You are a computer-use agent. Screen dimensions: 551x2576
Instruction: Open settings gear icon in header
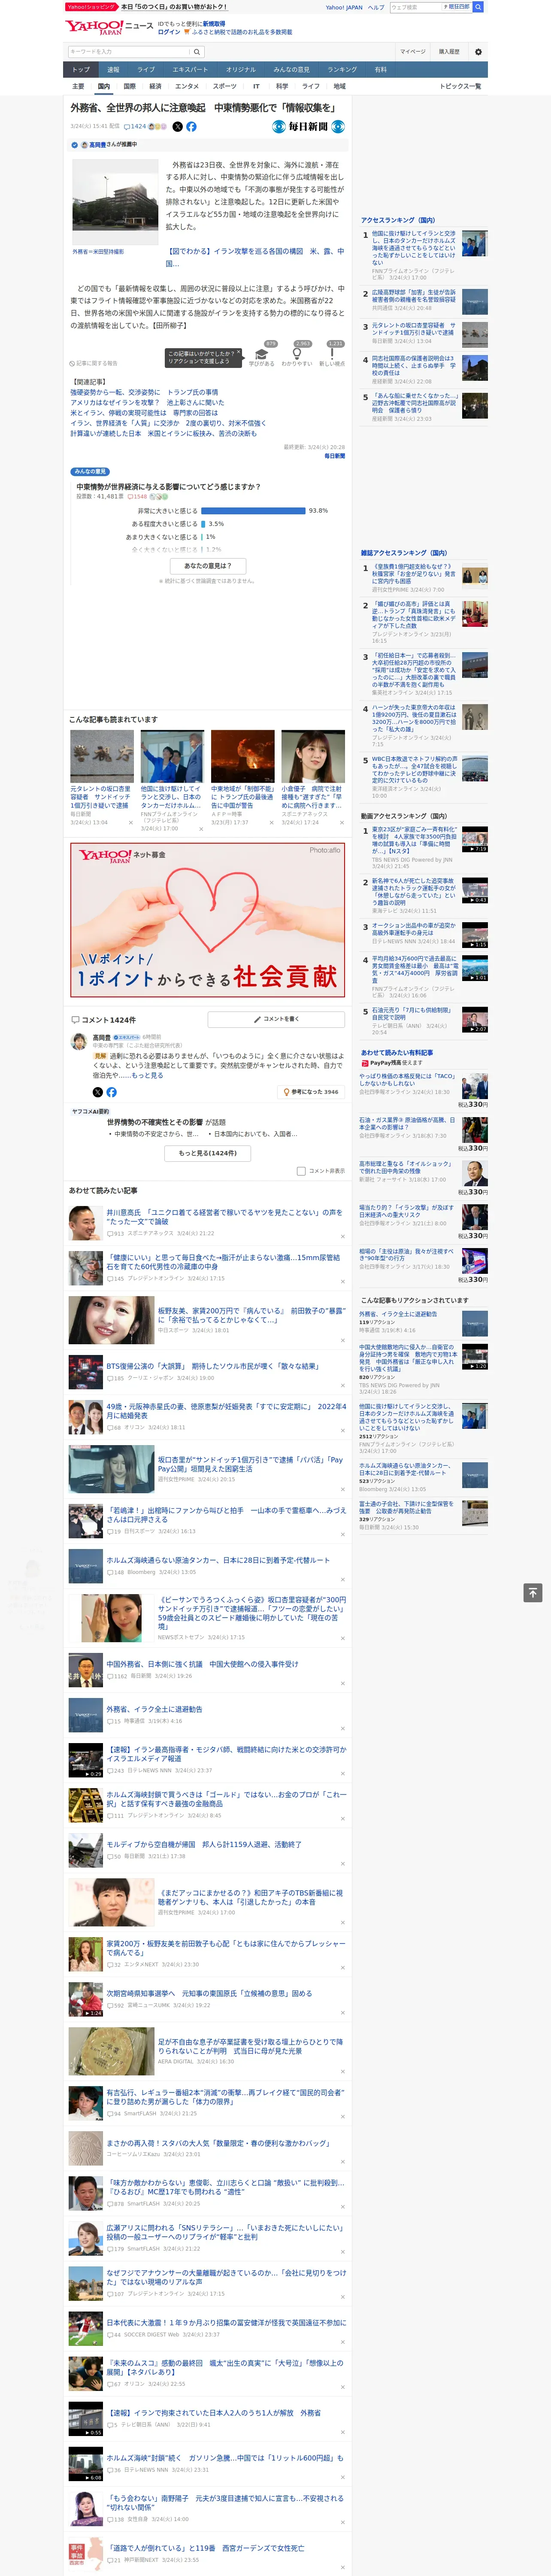[478, 52]
